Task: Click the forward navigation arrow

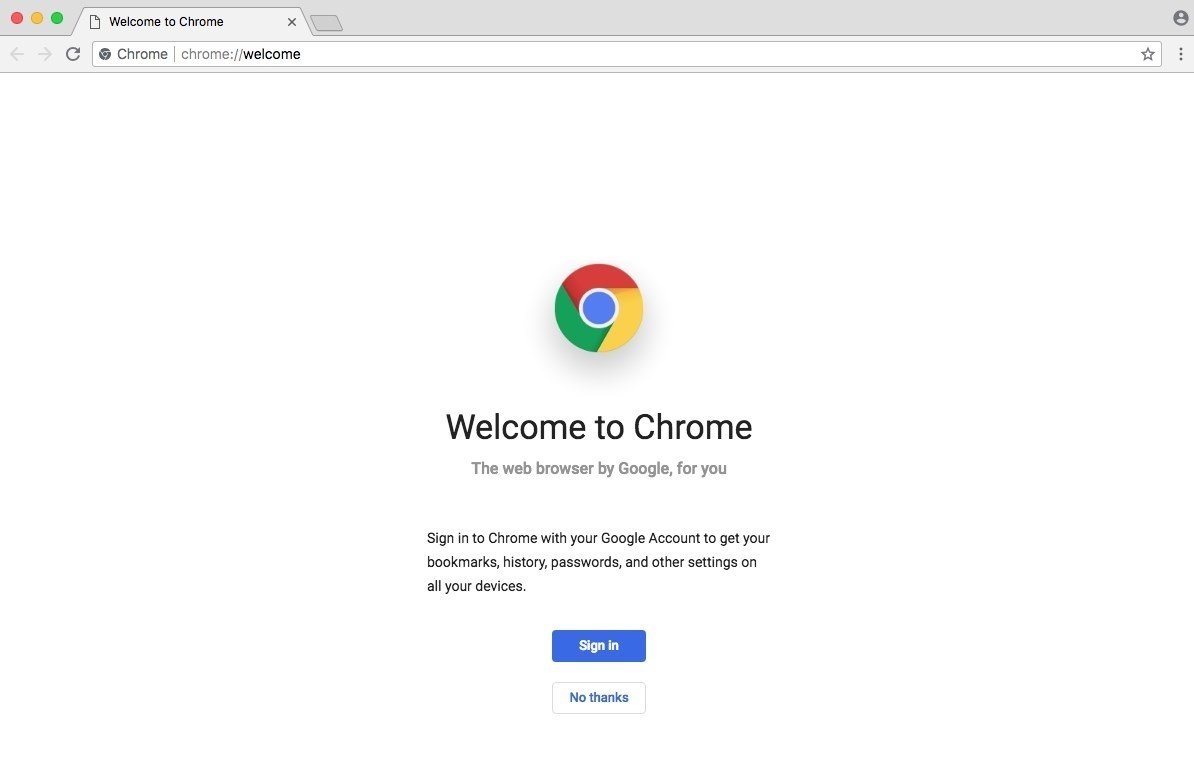Action: (x=45, y=54)
